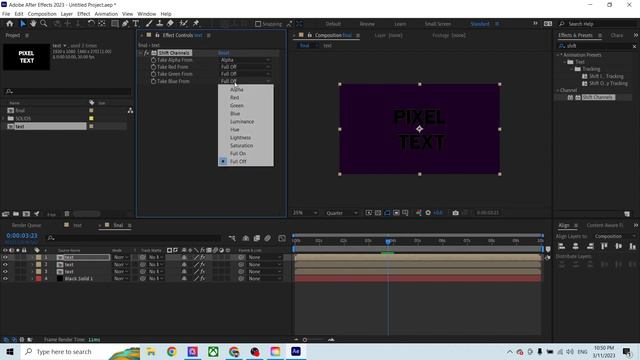This screenshot has height=360, width=640.
Task: Click the label color swatch of layer 1 text
Action: pos(38,258)
